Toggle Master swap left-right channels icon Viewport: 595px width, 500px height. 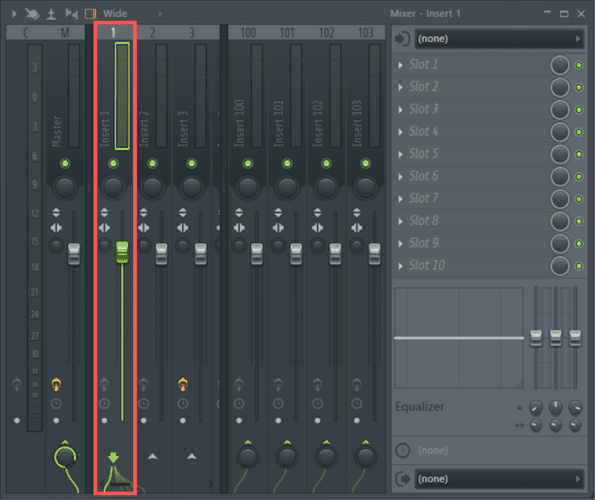pyautogui.click(x=56, y=228)
